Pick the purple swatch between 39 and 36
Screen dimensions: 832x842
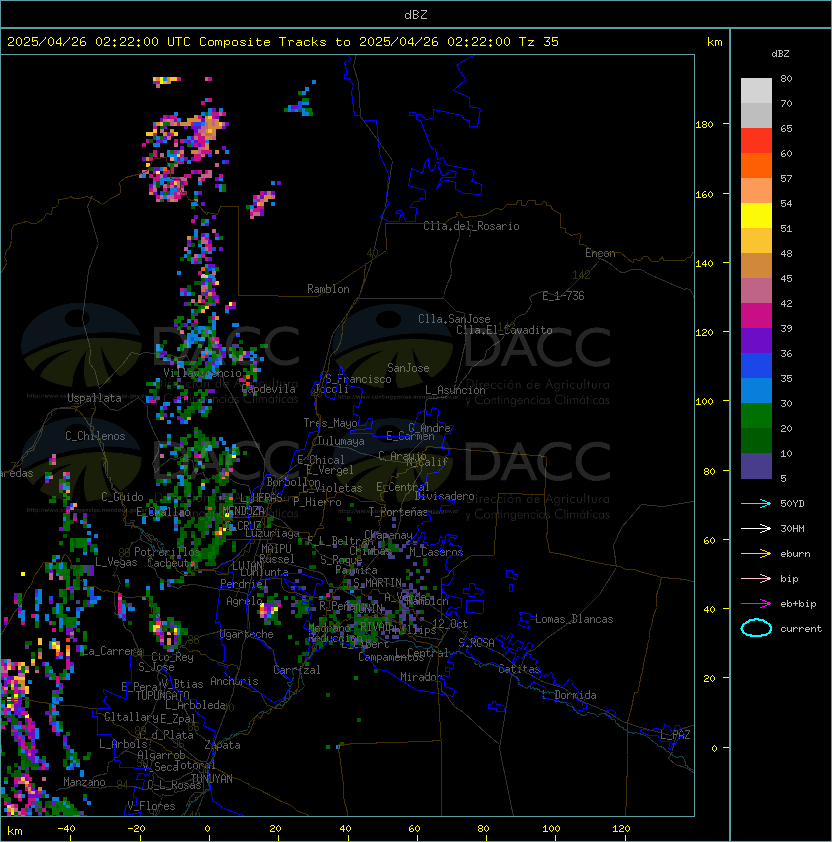point(756,340)
